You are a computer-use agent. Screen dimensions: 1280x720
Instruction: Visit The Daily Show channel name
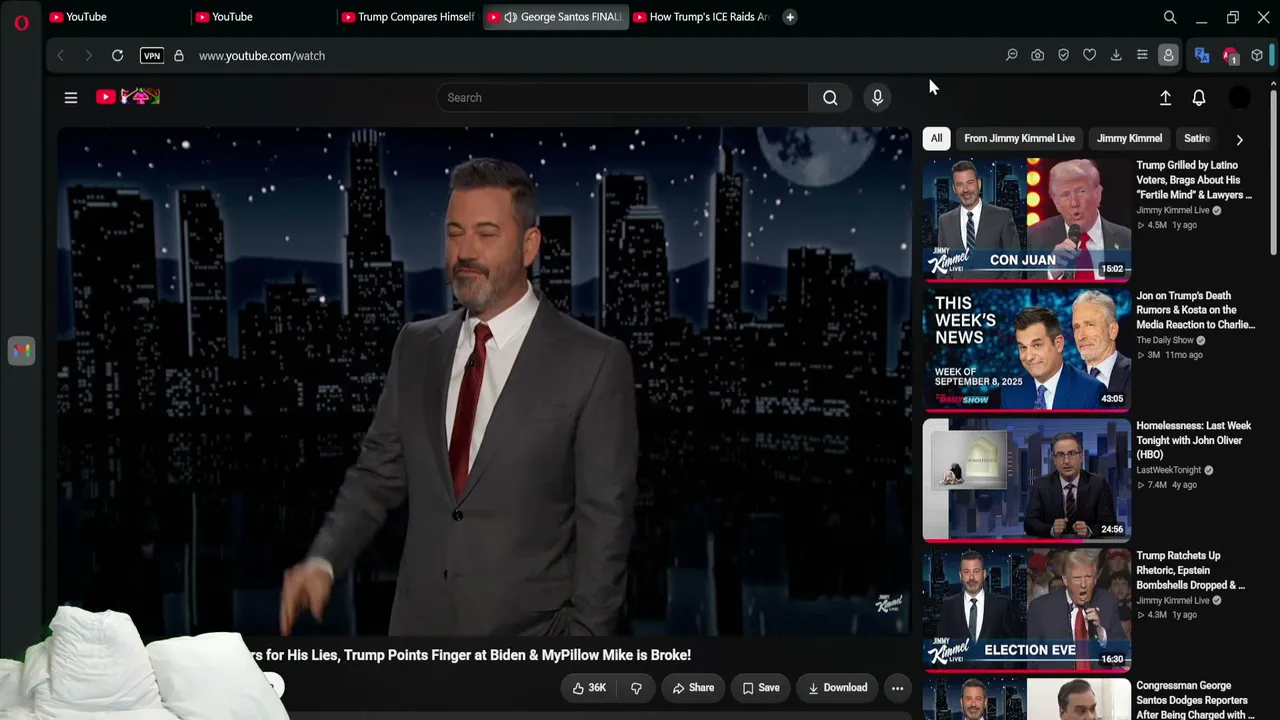point(1165,340)
